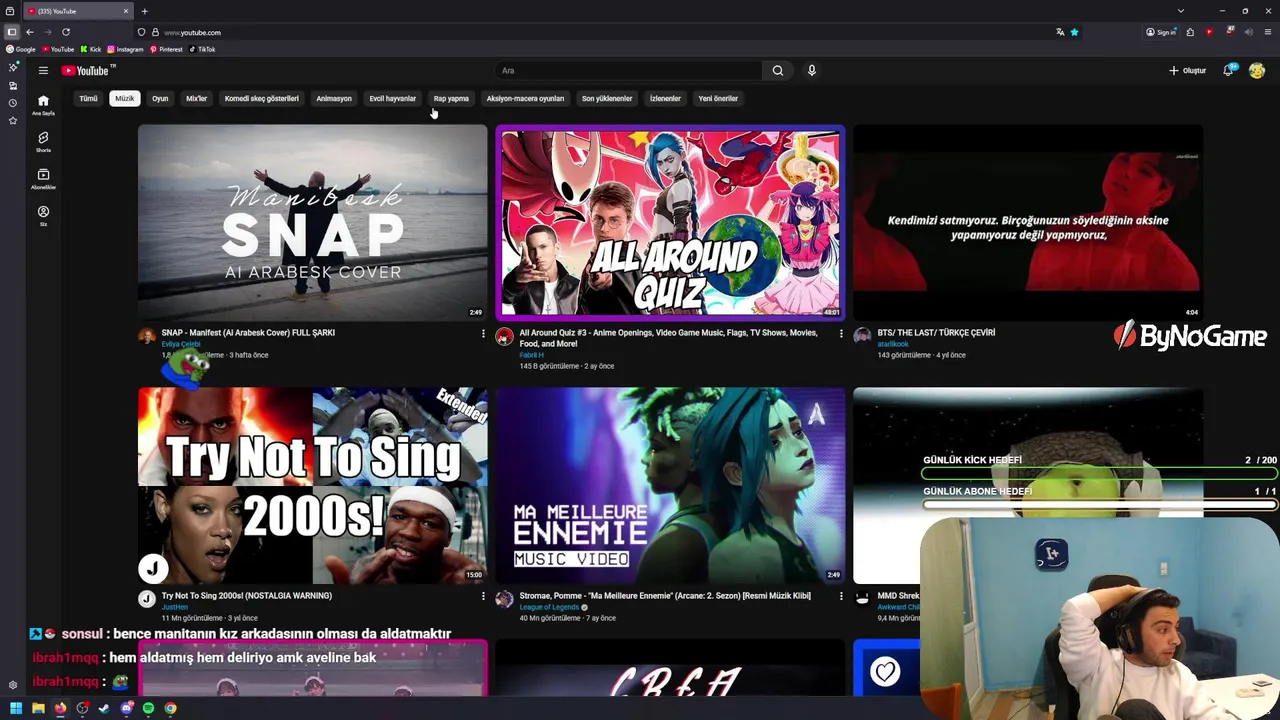Select the Evcil hayvanlar chip

coord(393,98)
